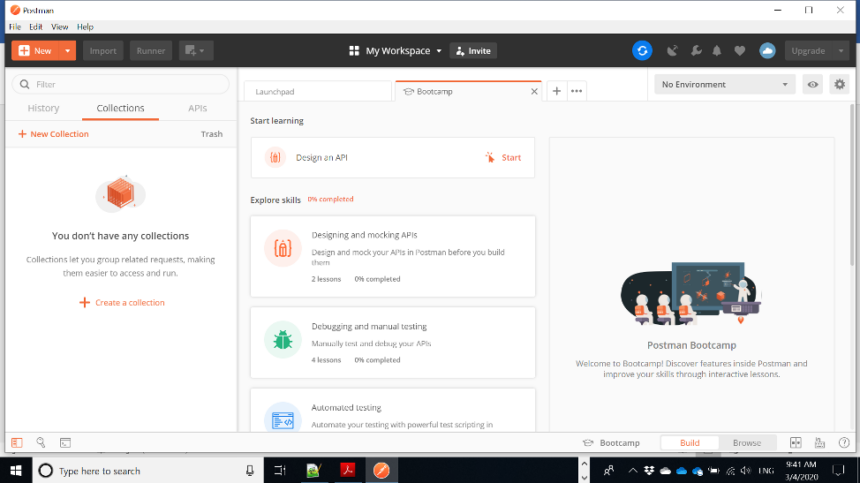This screenshot has width=860, height=483.
Task: Expand the Upgrade dropdown arrow
Action: 841,50
